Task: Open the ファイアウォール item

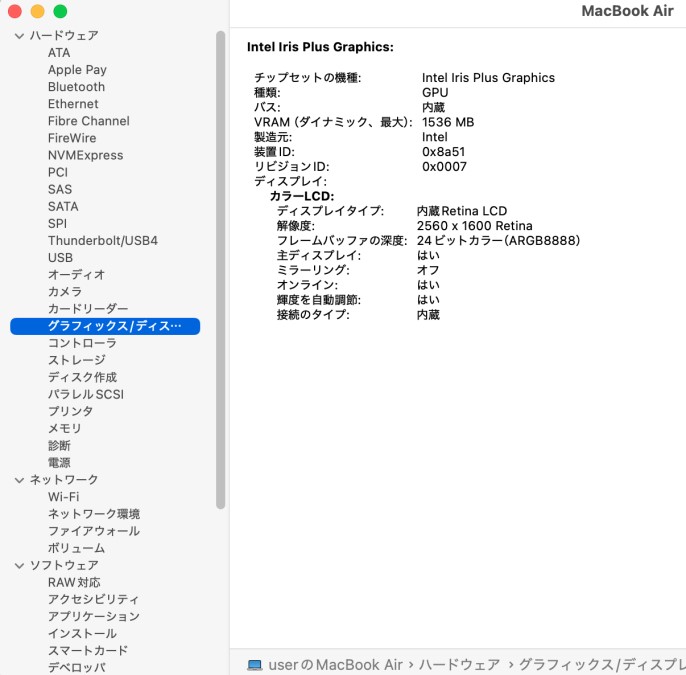Action: (94, 531)
